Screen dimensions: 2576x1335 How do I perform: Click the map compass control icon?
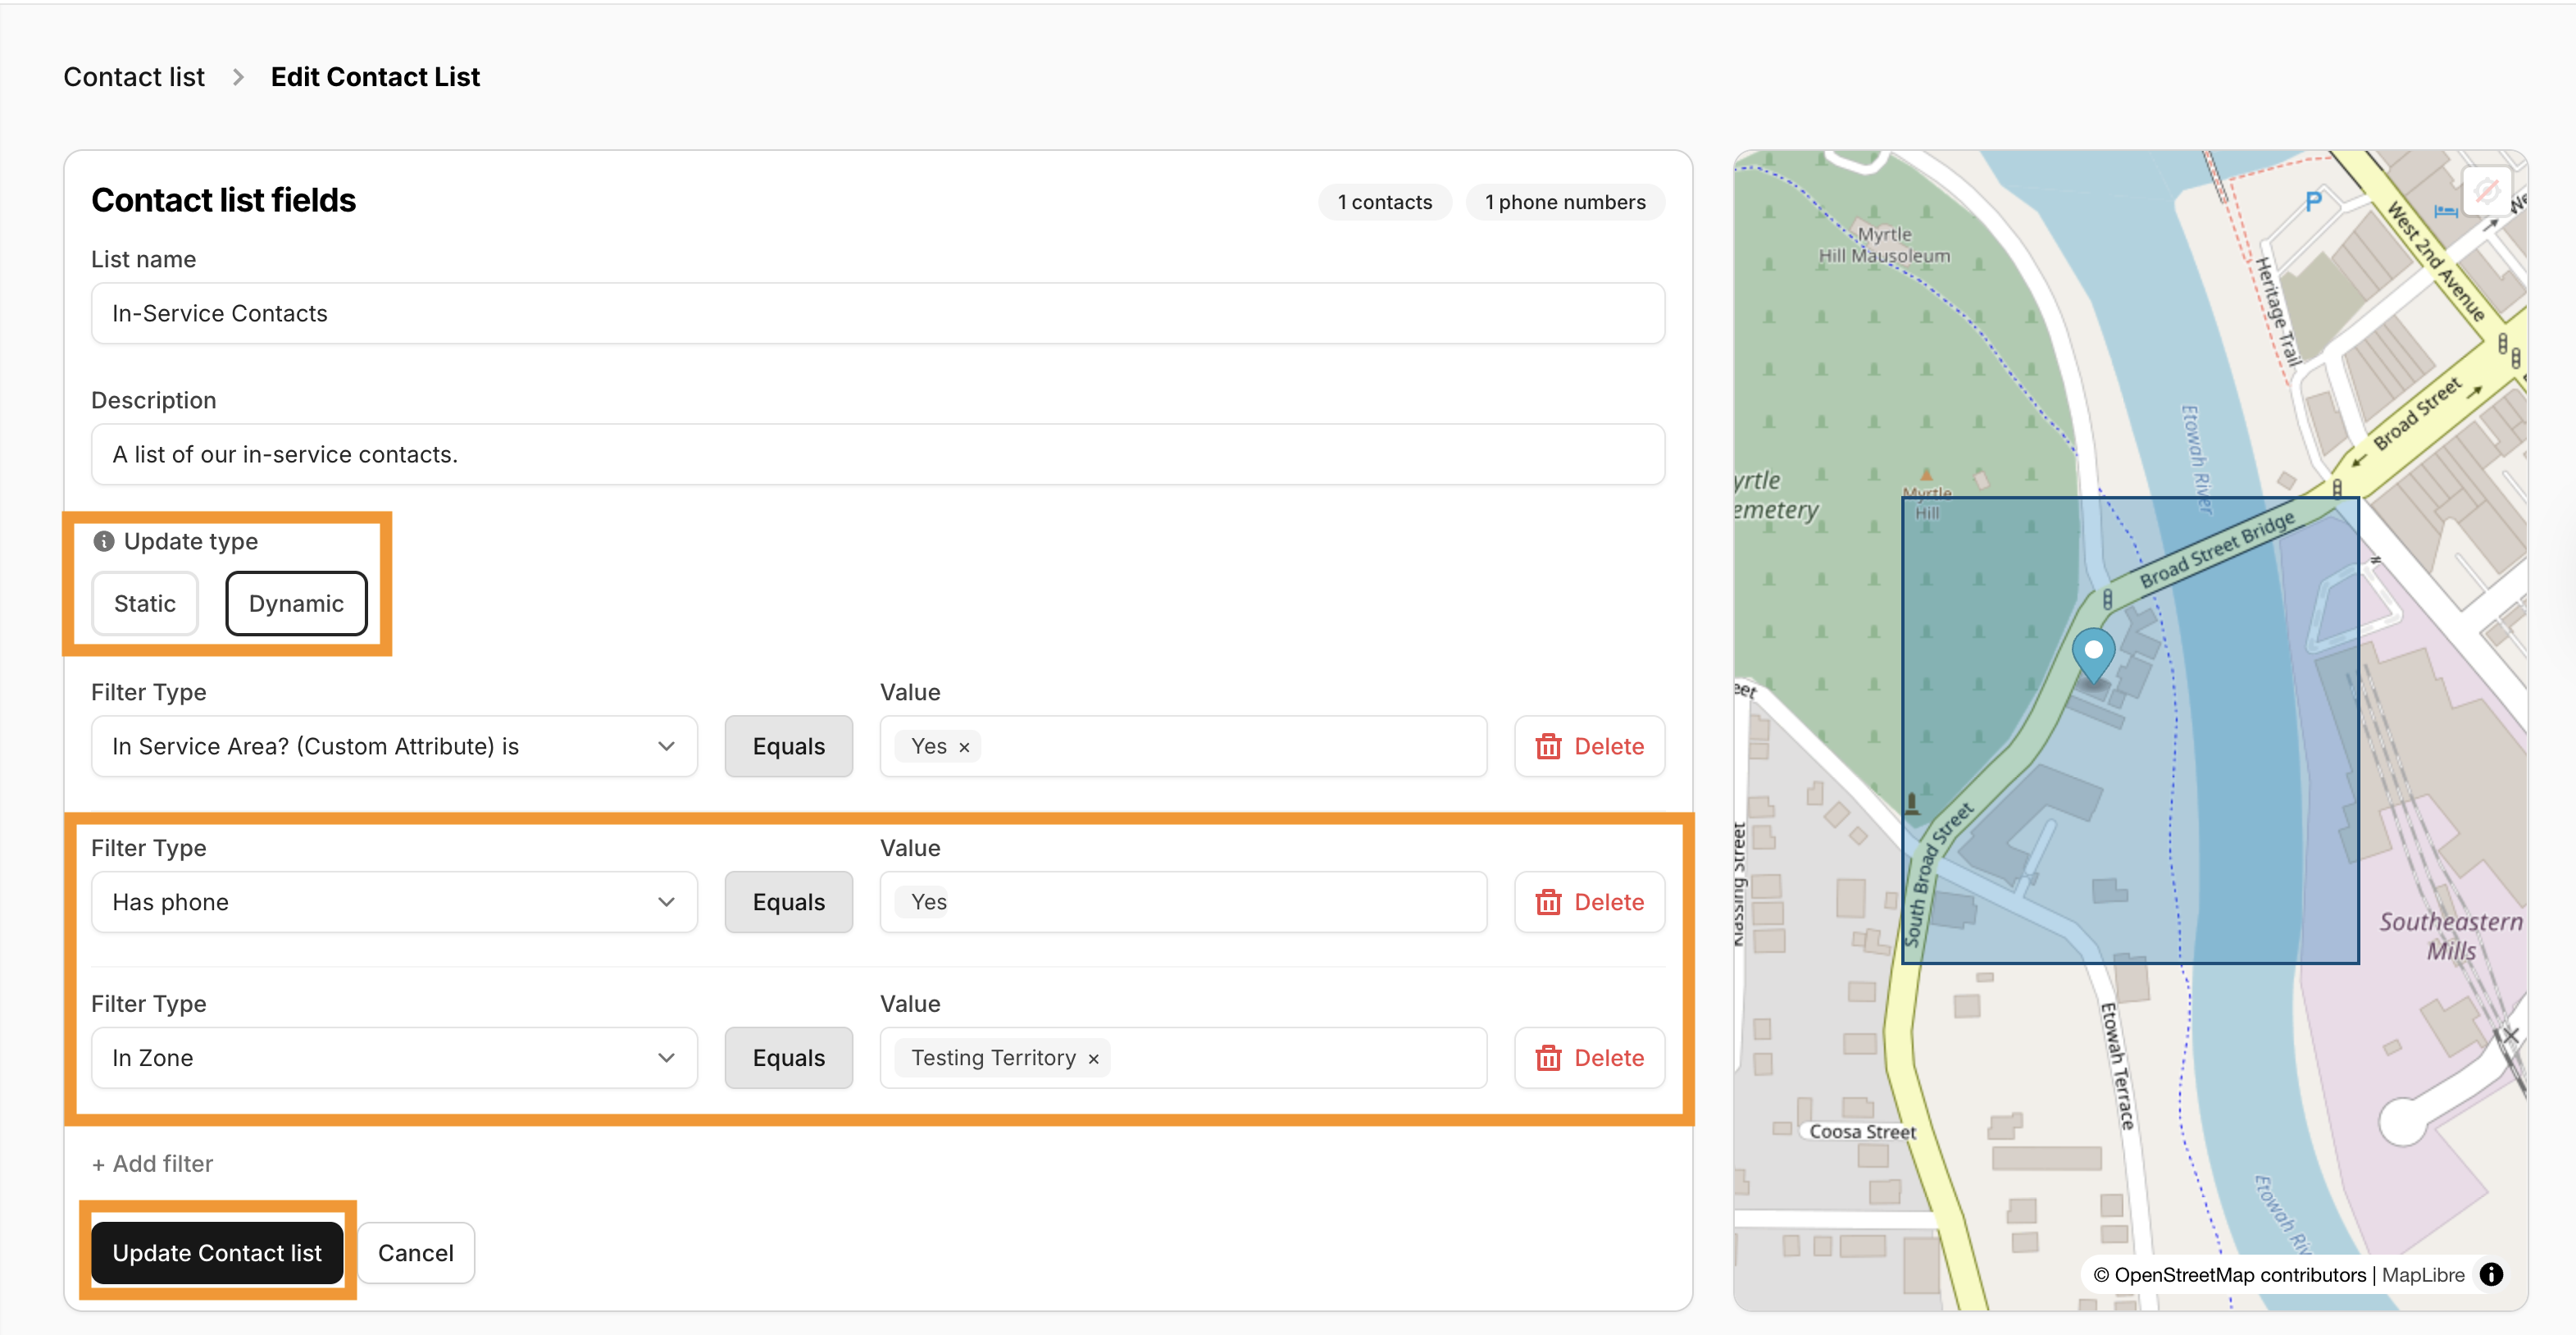(2486, 190)
